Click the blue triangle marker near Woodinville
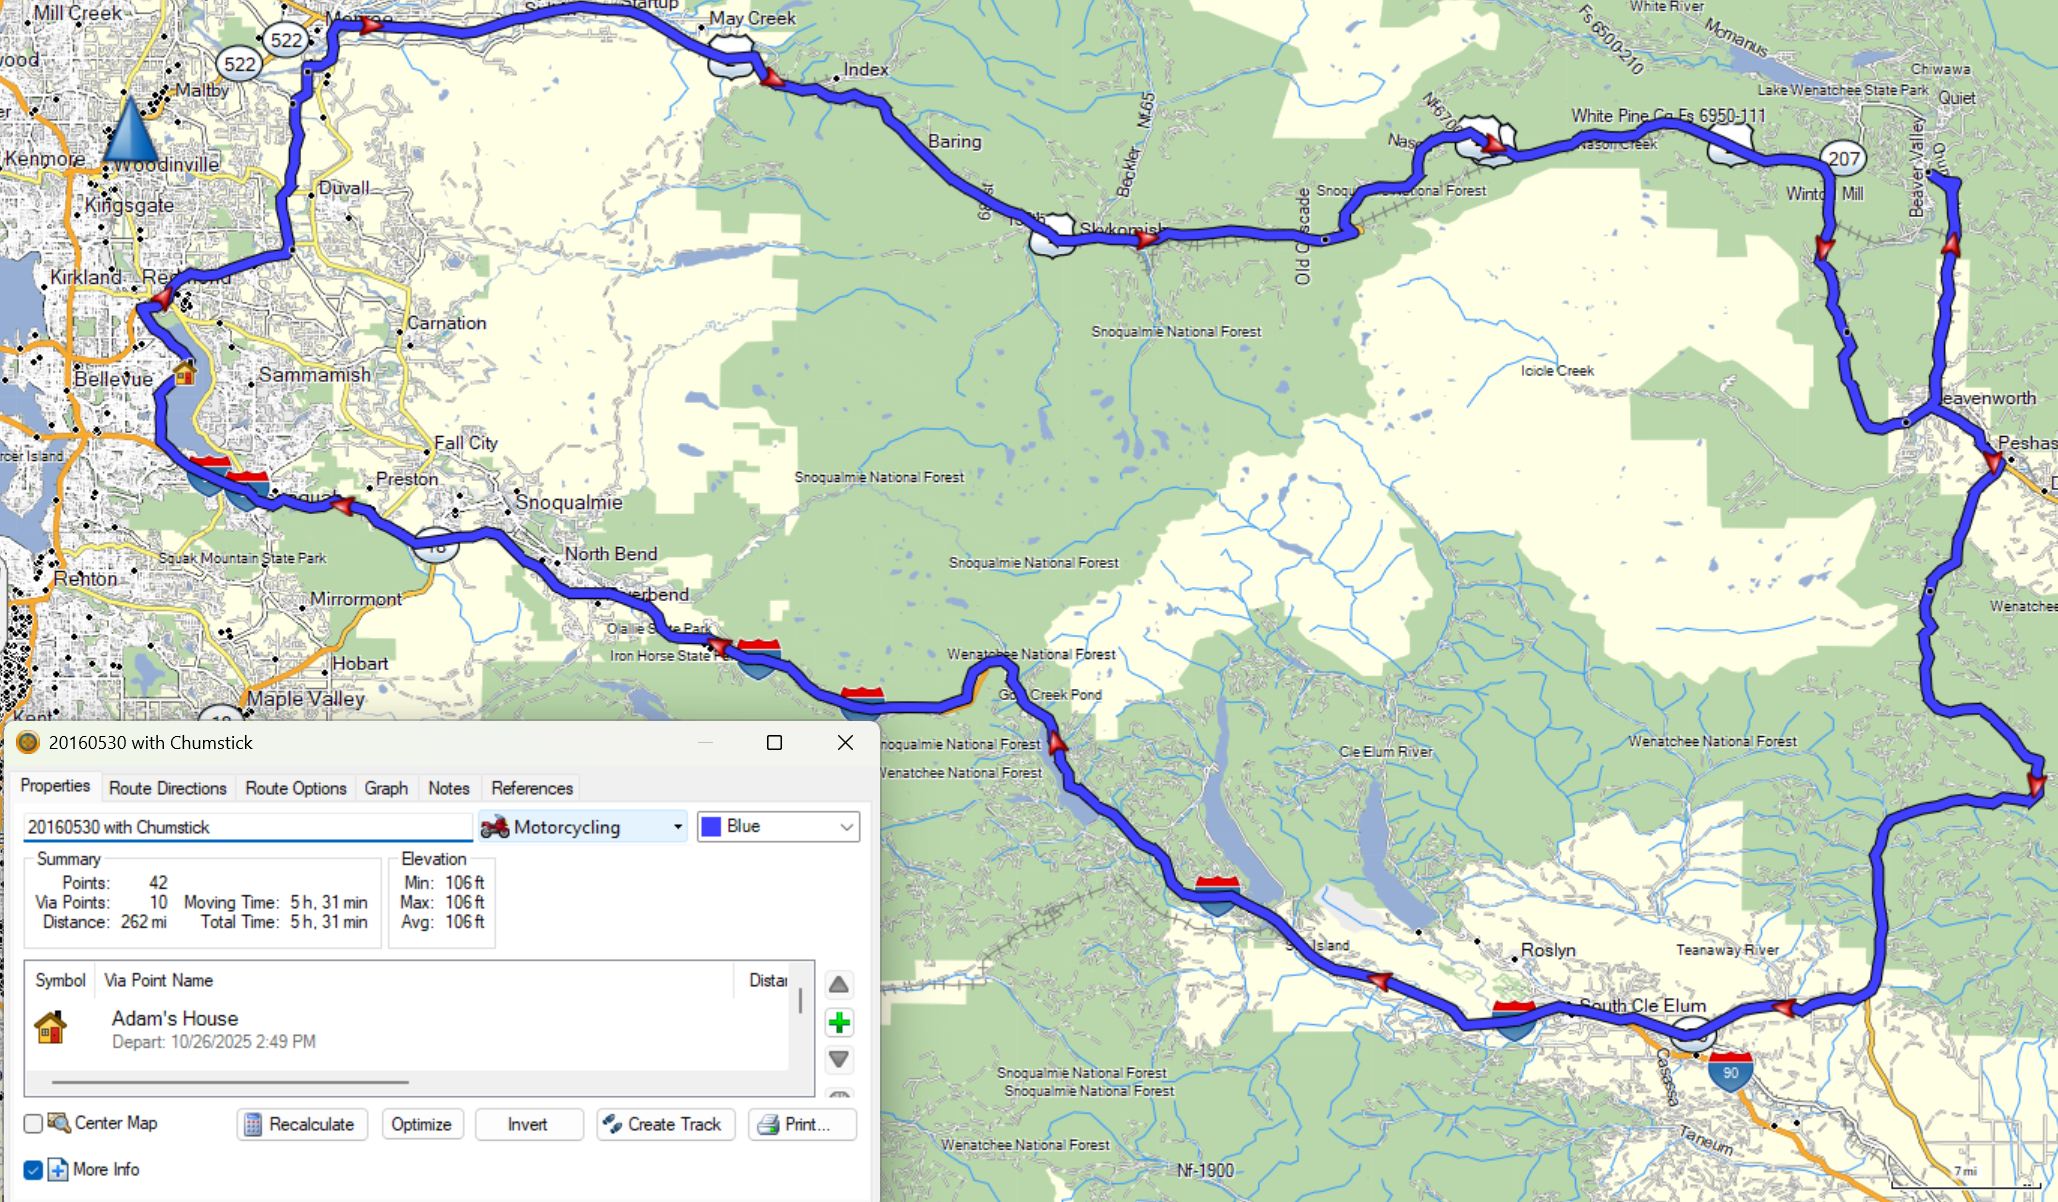 pos(131,130)
